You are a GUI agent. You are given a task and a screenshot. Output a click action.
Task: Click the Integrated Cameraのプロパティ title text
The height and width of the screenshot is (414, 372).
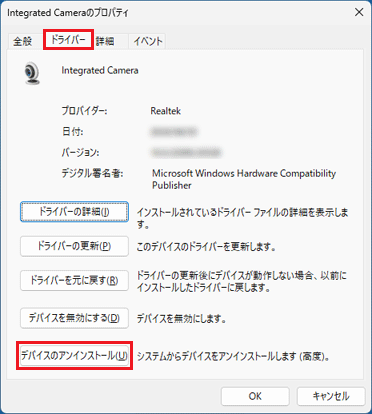[x=68, y=13]
